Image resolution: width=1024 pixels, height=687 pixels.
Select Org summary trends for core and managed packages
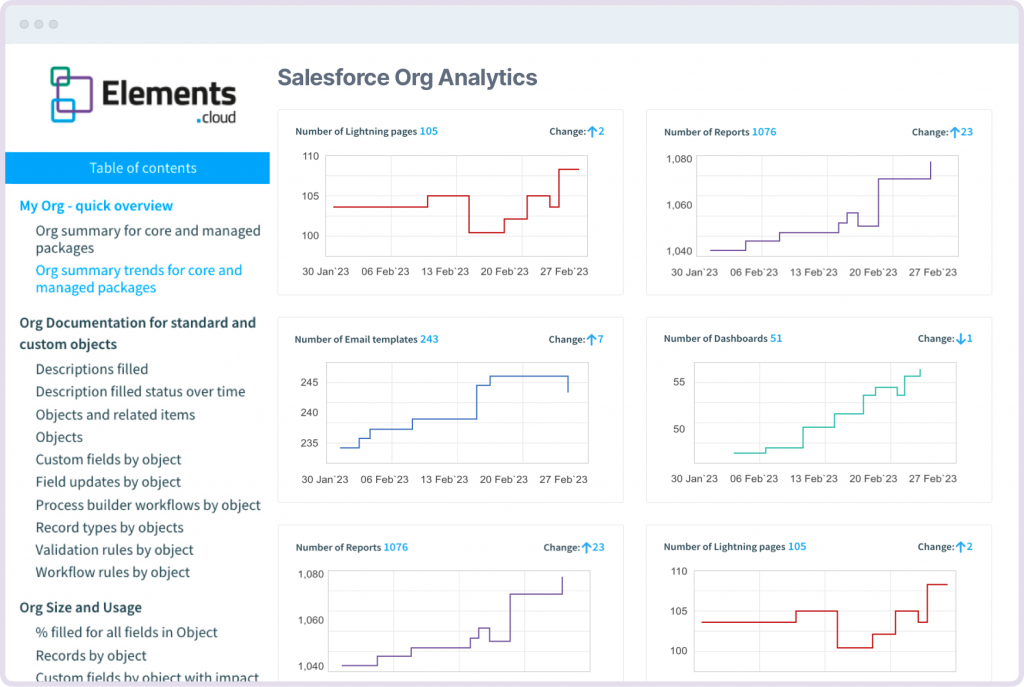coord(138,279)
